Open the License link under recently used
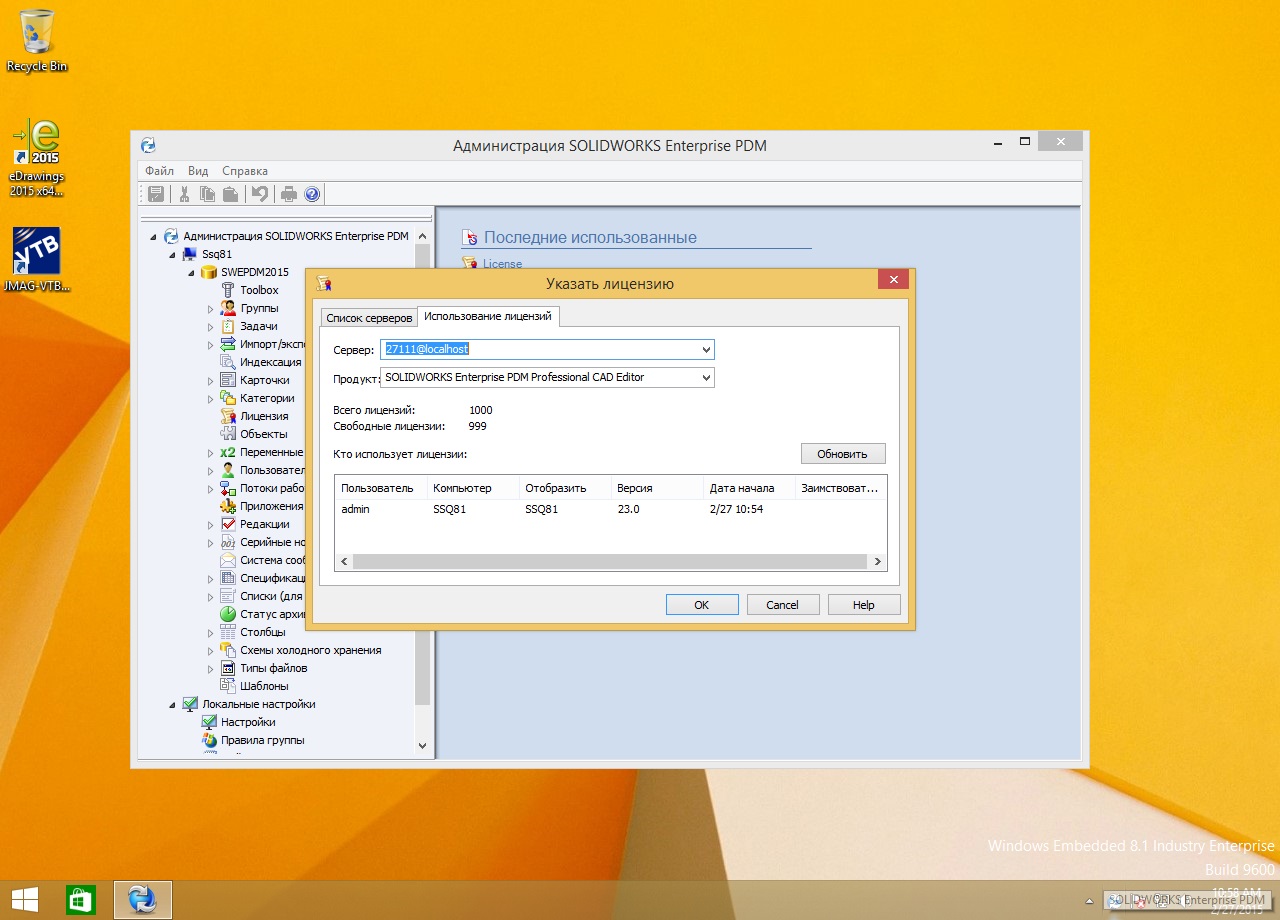This screenshot has height=920, width=1280. pyautogui.click(x=502, y=264)
